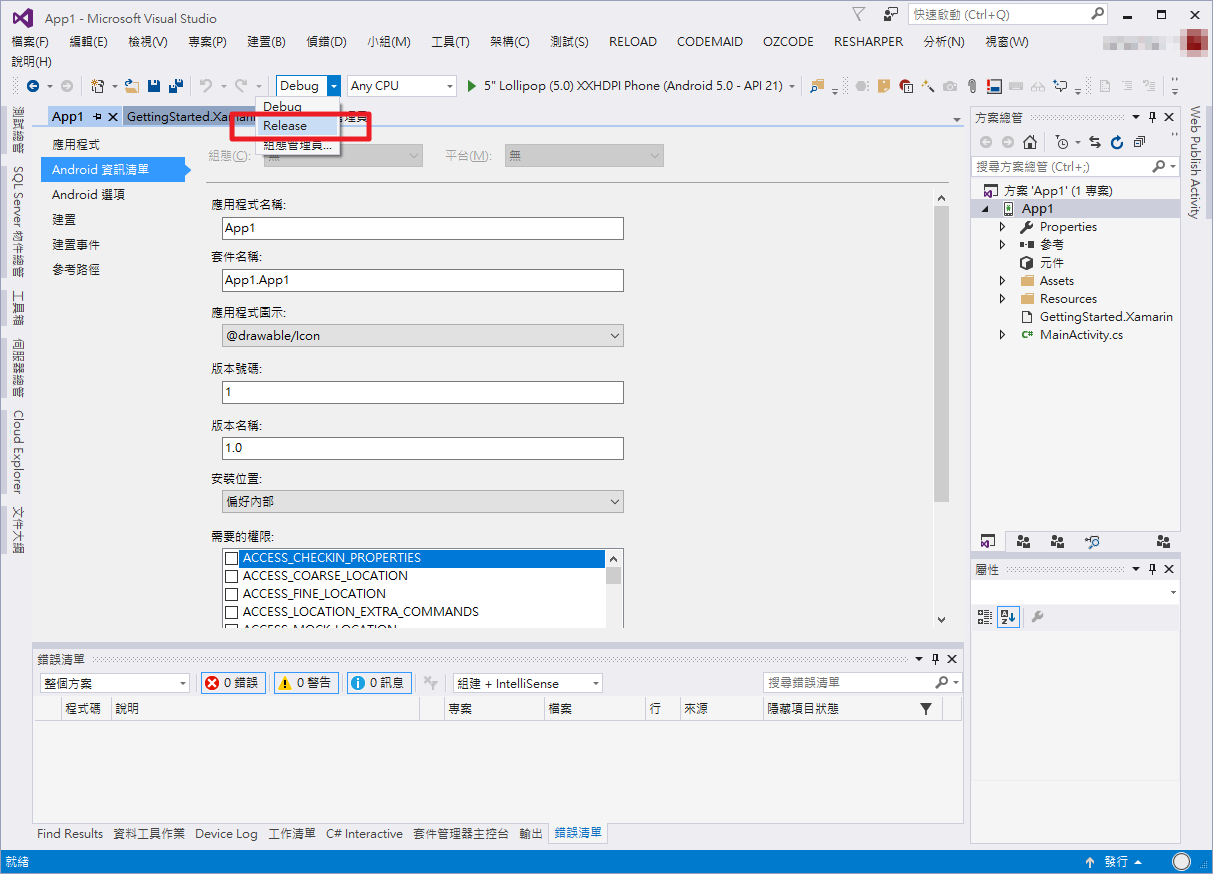Click the Alphabetical sort icon in Properties panel
The width and height of the screenshot is (1213, 874).
1008,617
